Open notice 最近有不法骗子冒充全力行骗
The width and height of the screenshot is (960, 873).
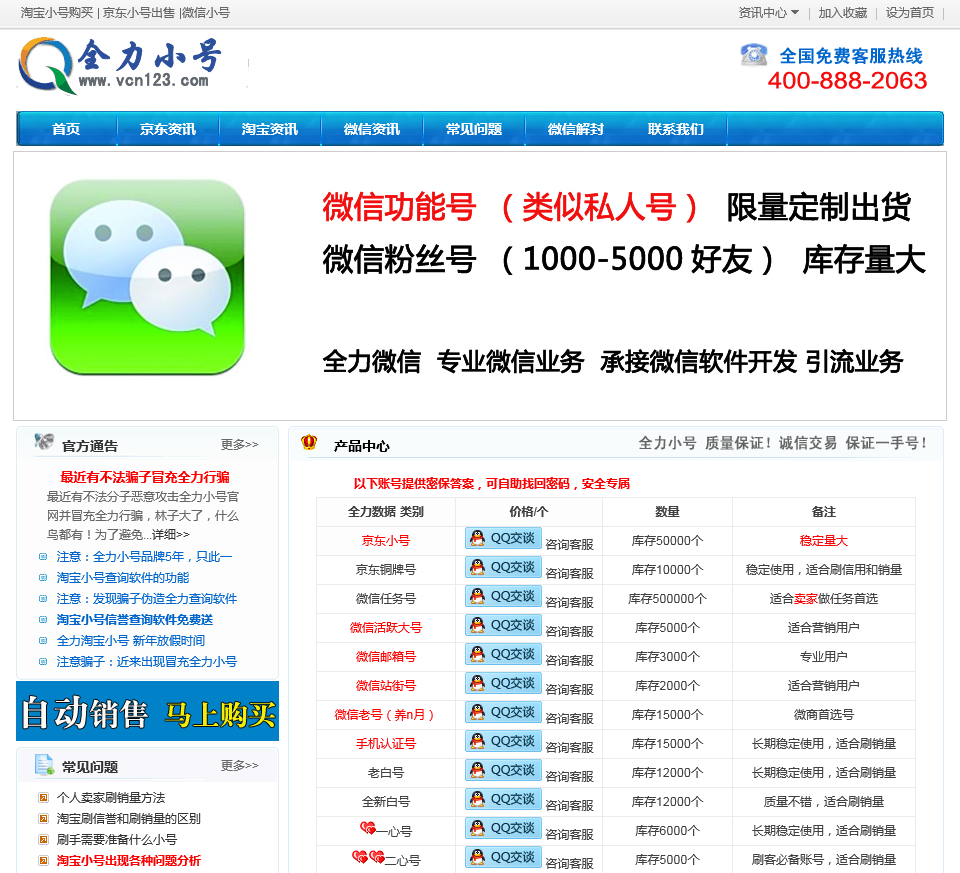point(145,477)
